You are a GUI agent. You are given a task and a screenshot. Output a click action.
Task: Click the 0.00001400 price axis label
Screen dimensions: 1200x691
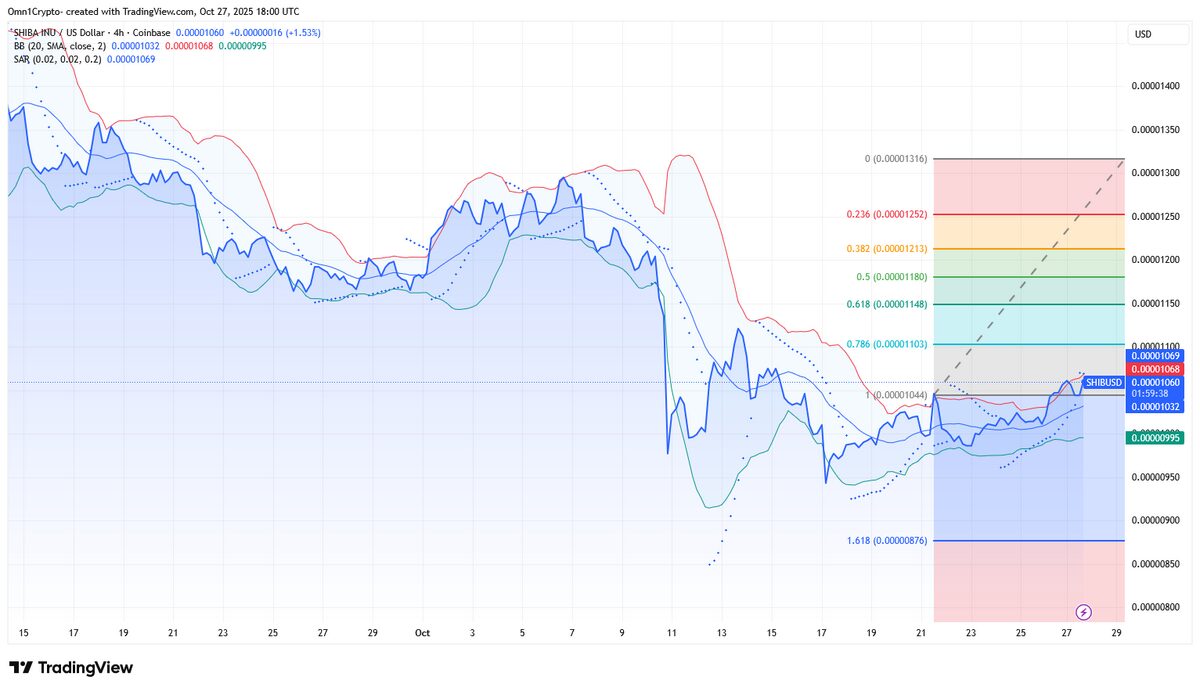[x=1155, y=86]
